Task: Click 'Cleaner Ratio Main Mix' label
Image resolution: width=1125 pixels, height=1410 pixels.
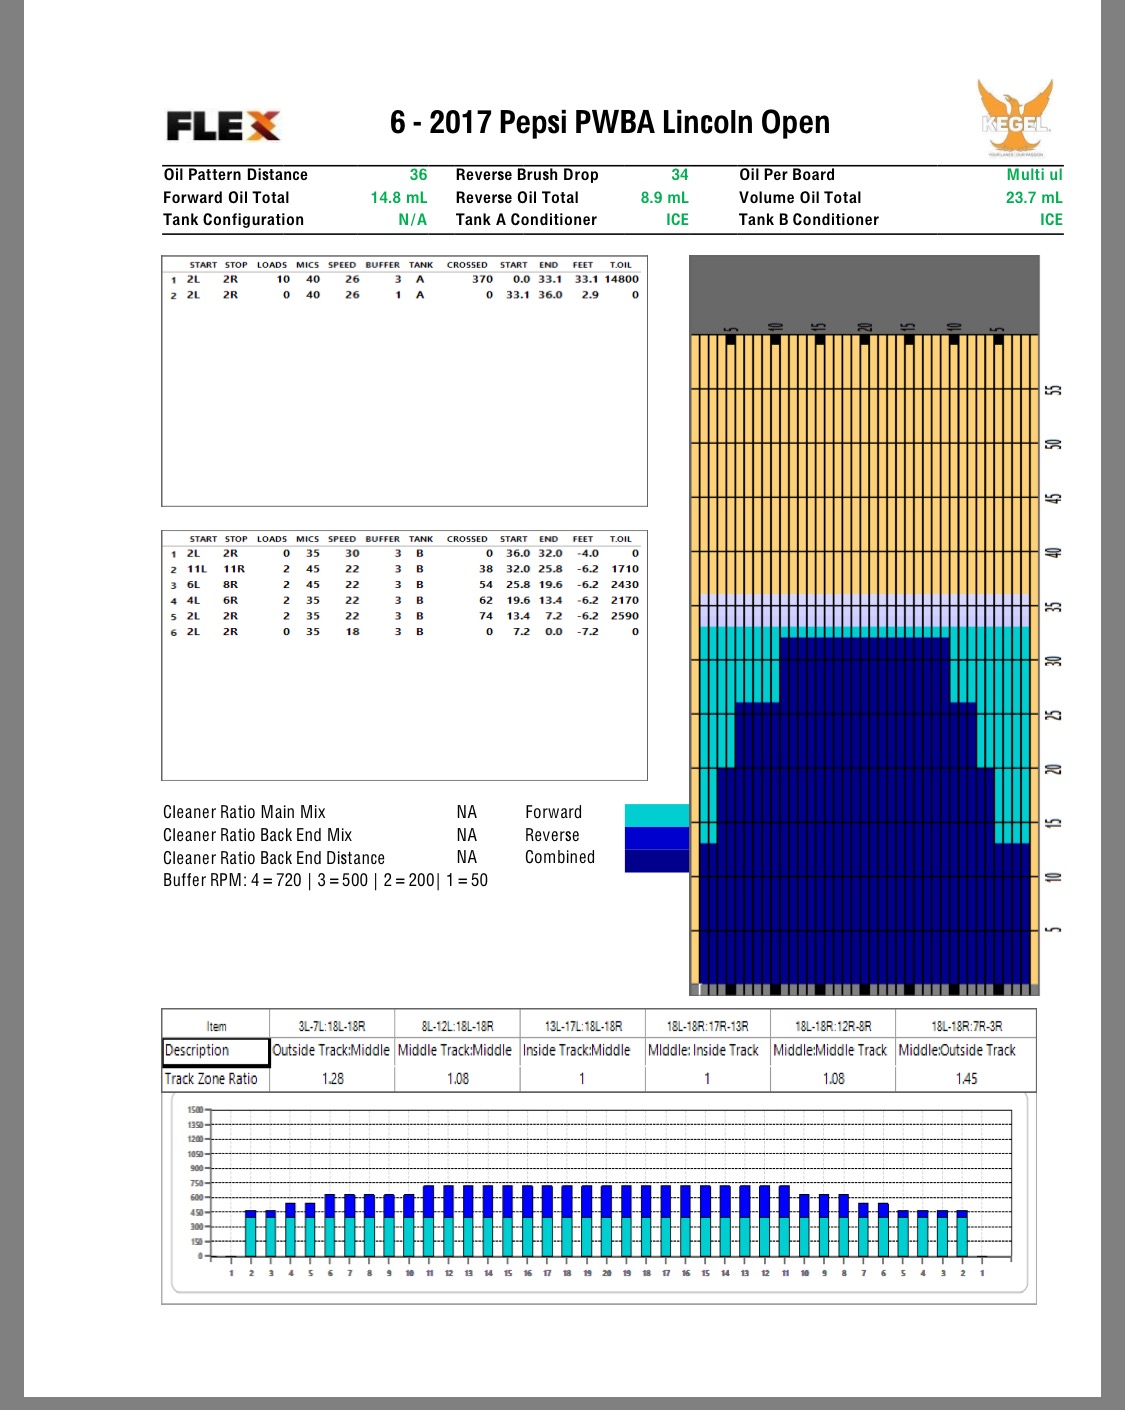Action: click(x=244, y=813)
